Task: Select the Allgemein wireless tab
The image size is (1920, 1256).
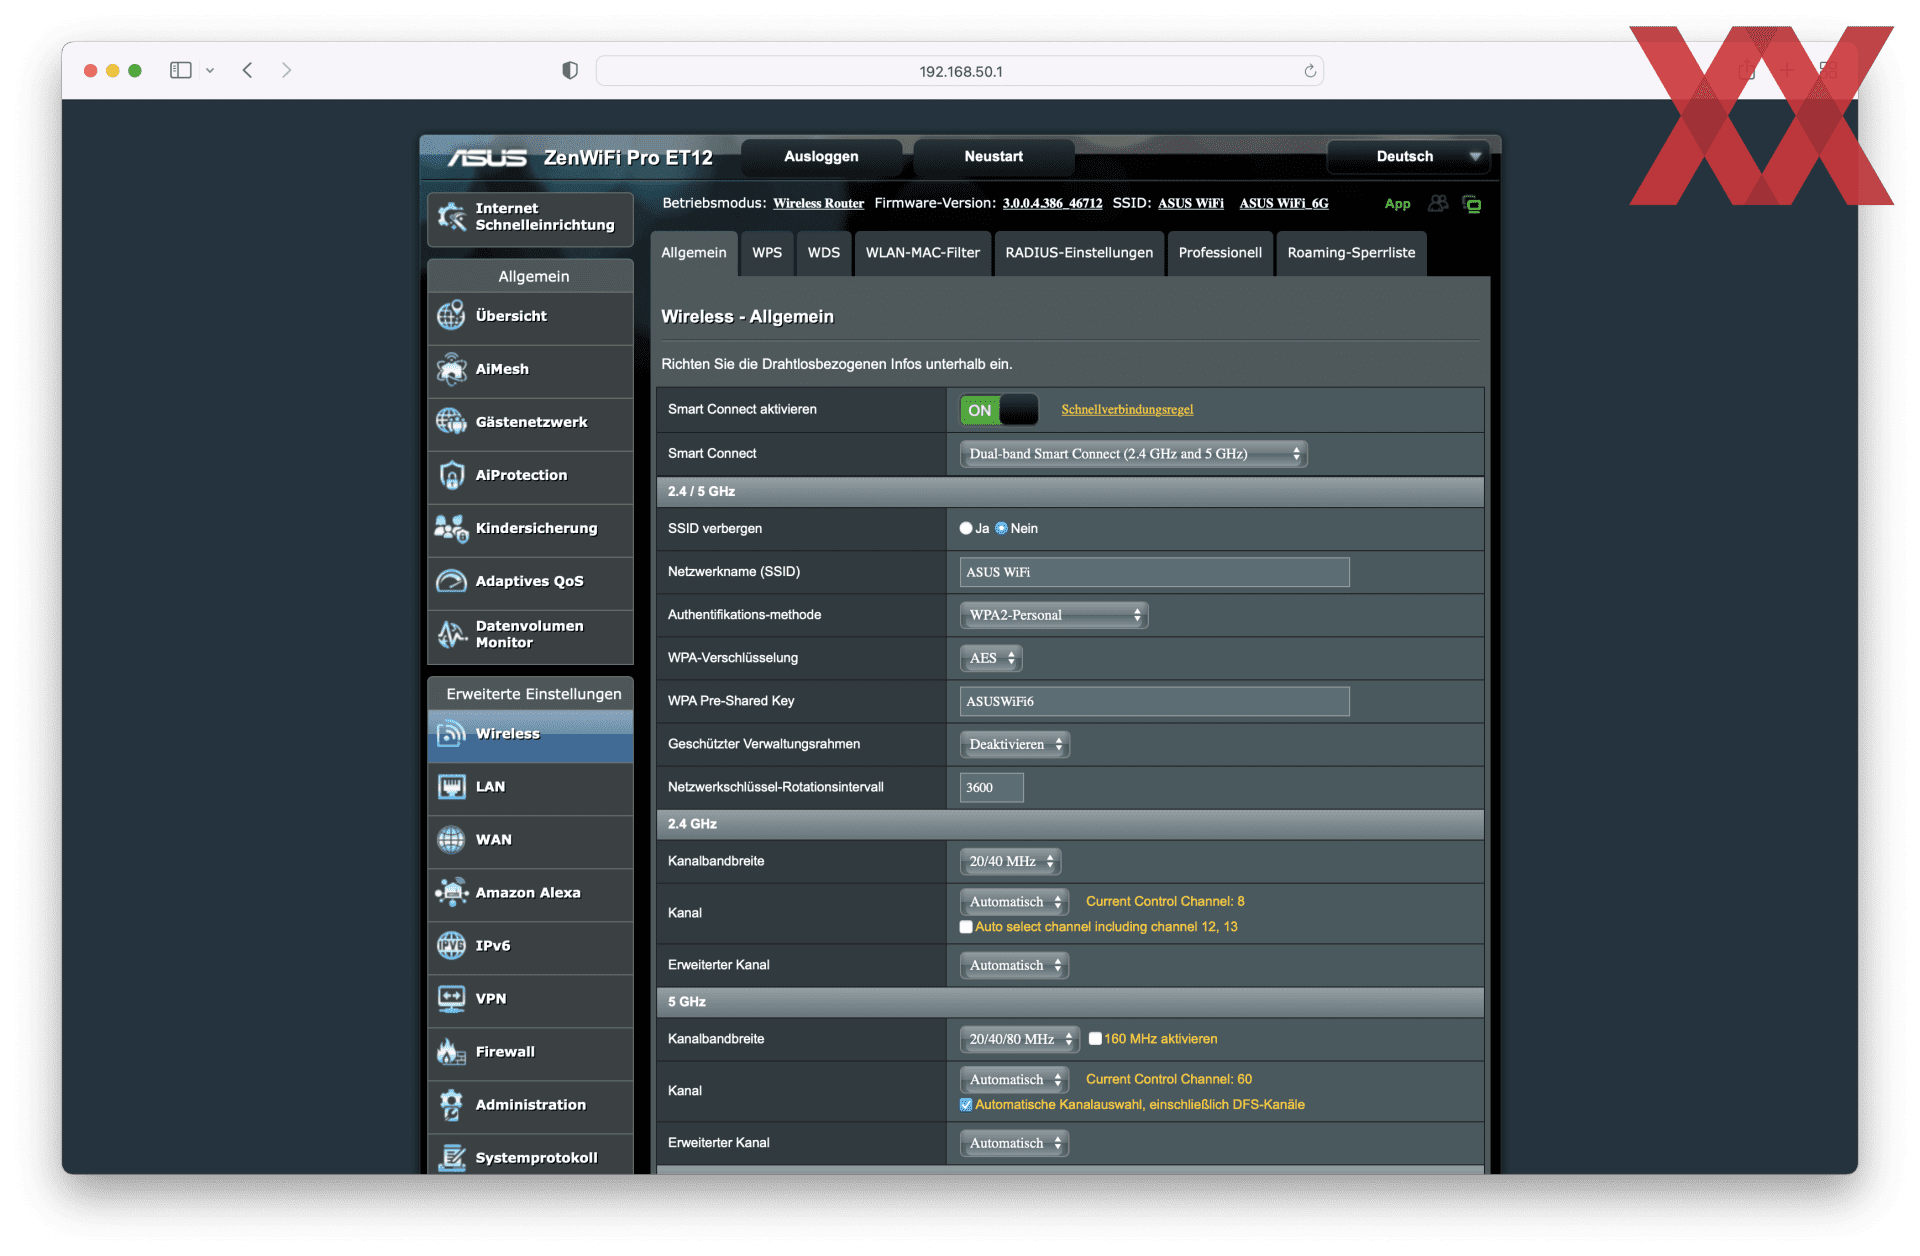Action: pos(694,253)
